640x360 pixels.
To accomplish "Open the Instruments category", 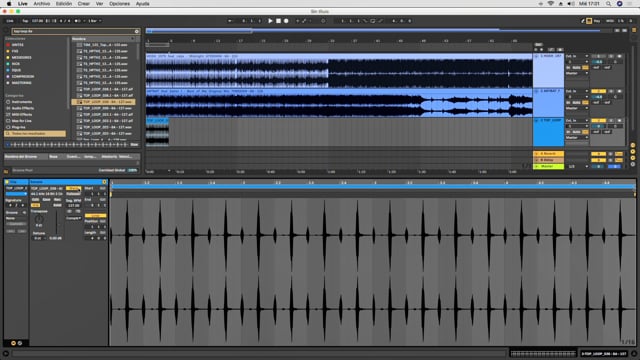I will click(22, 102).
